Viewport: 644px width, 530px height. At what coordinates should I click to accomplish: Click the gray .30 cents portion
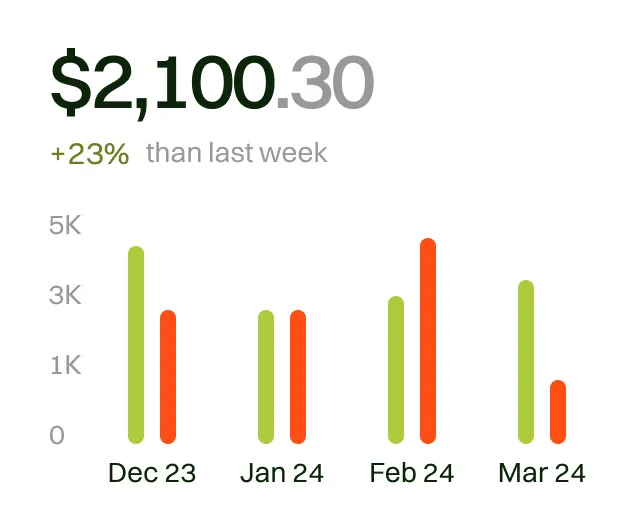coord(325,84)
